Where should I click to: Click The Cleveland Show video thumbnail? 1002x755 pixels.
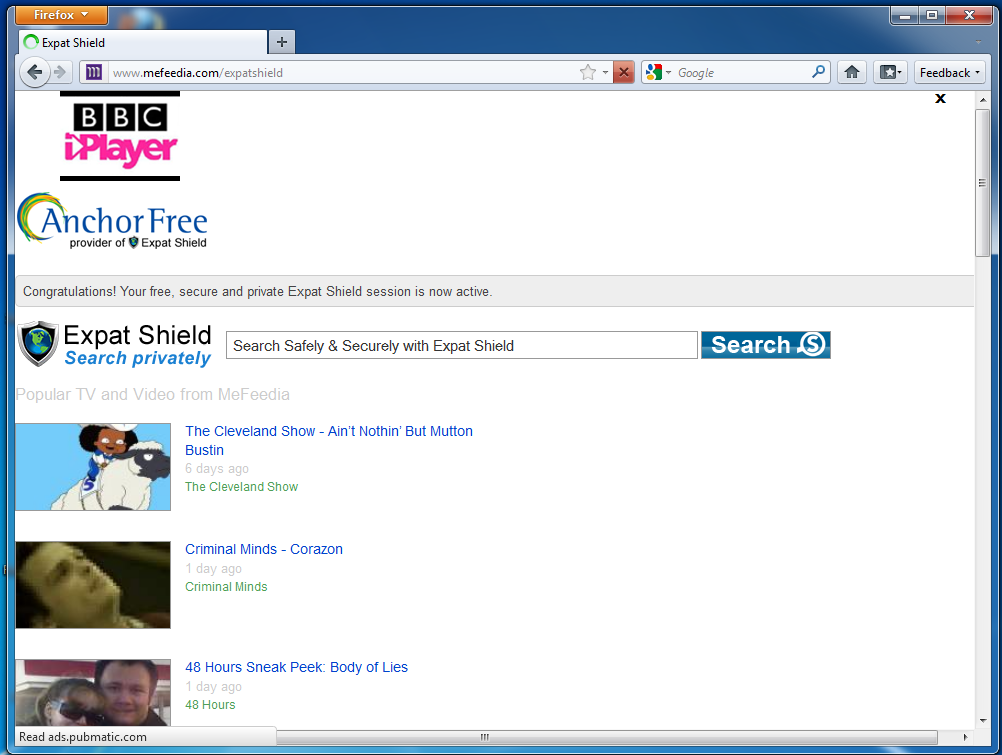pyautogui.click(x=93, y=467)
